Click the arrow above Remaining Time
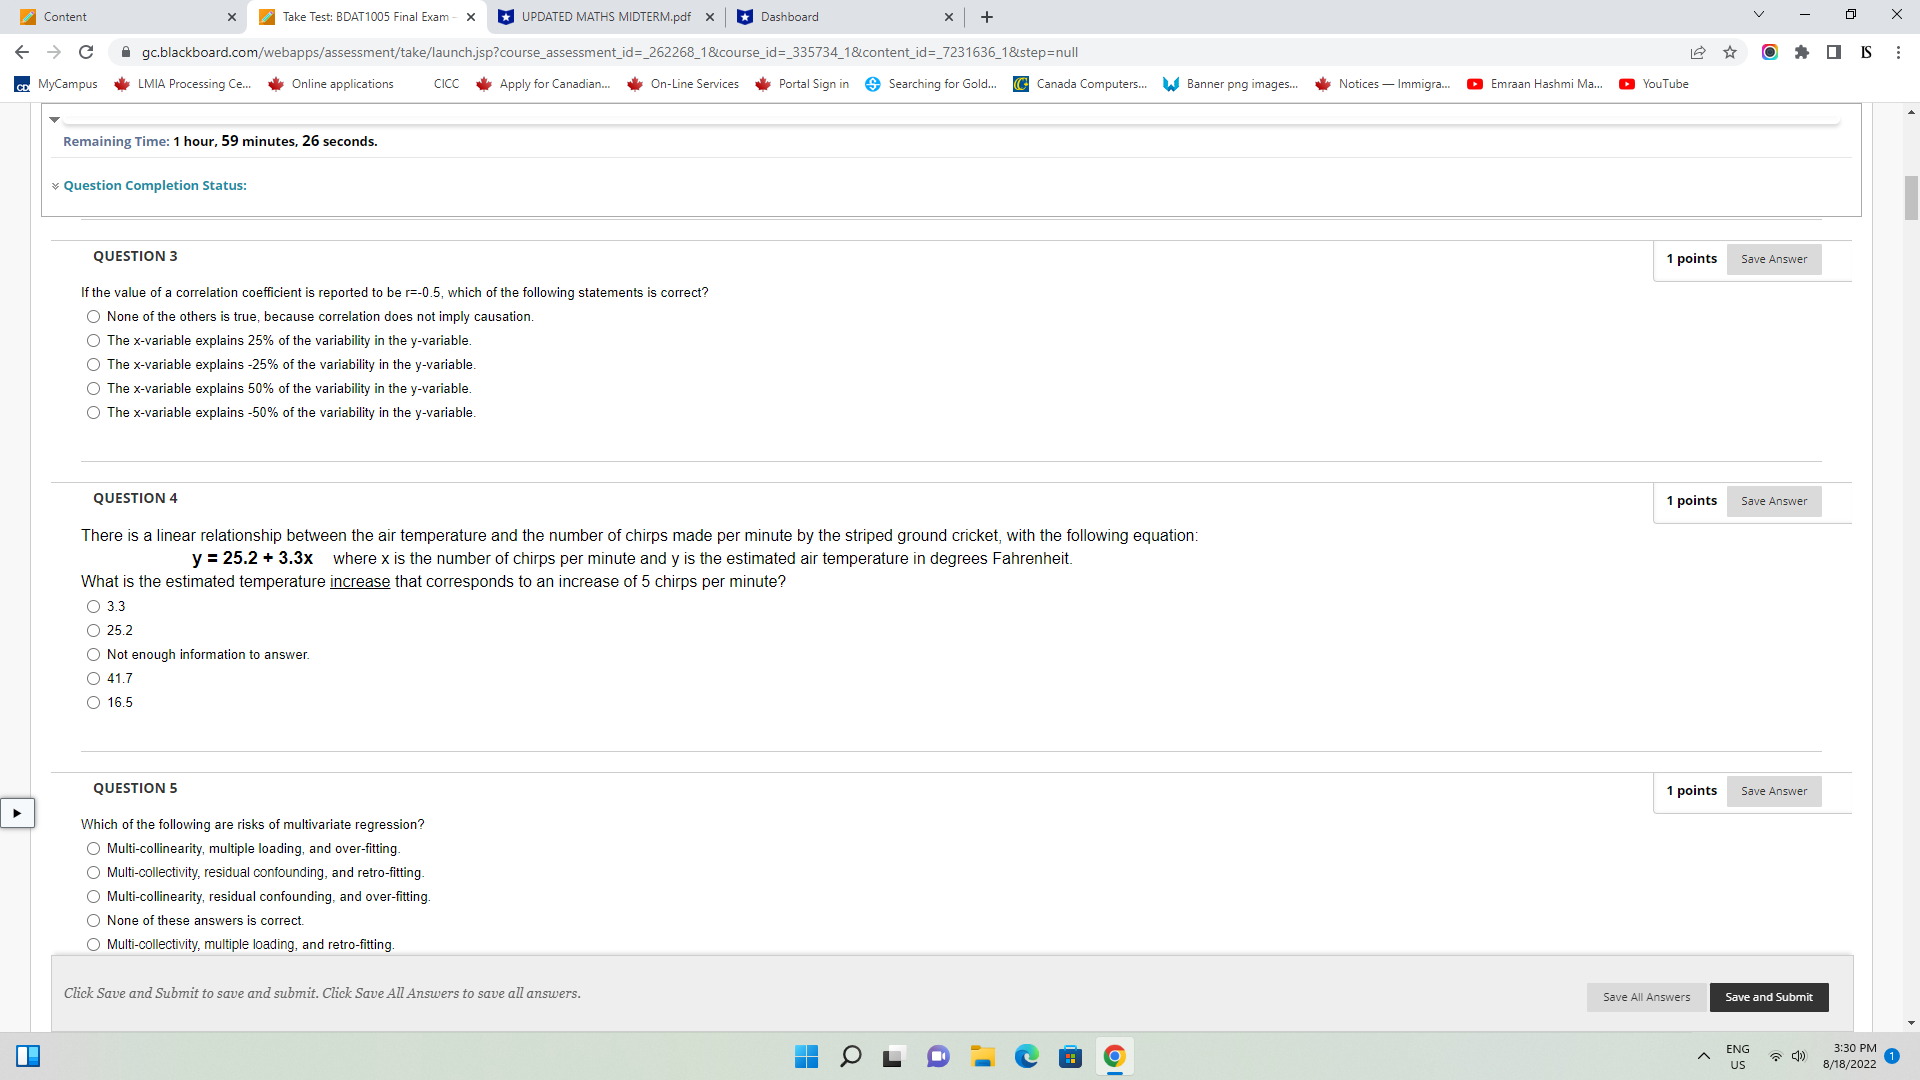The height and width of the screenshot is (1080, 1920). 55,119
